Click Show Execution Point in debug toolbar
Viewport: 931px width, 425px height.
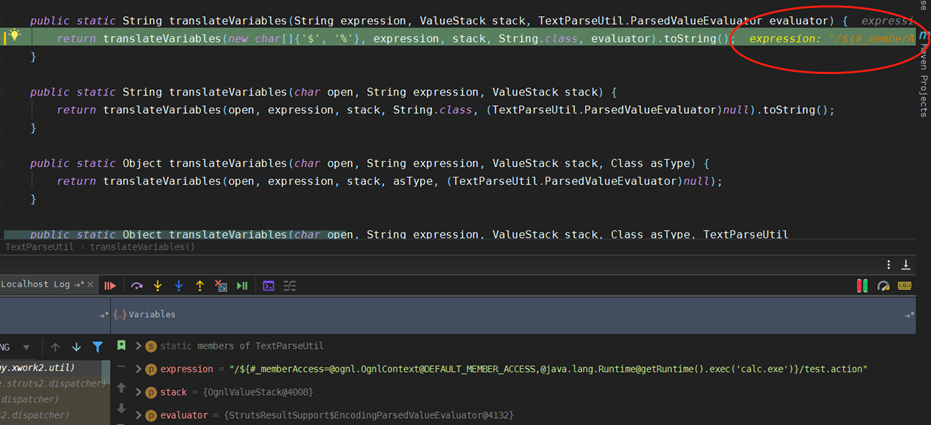[x=110, y=286]
